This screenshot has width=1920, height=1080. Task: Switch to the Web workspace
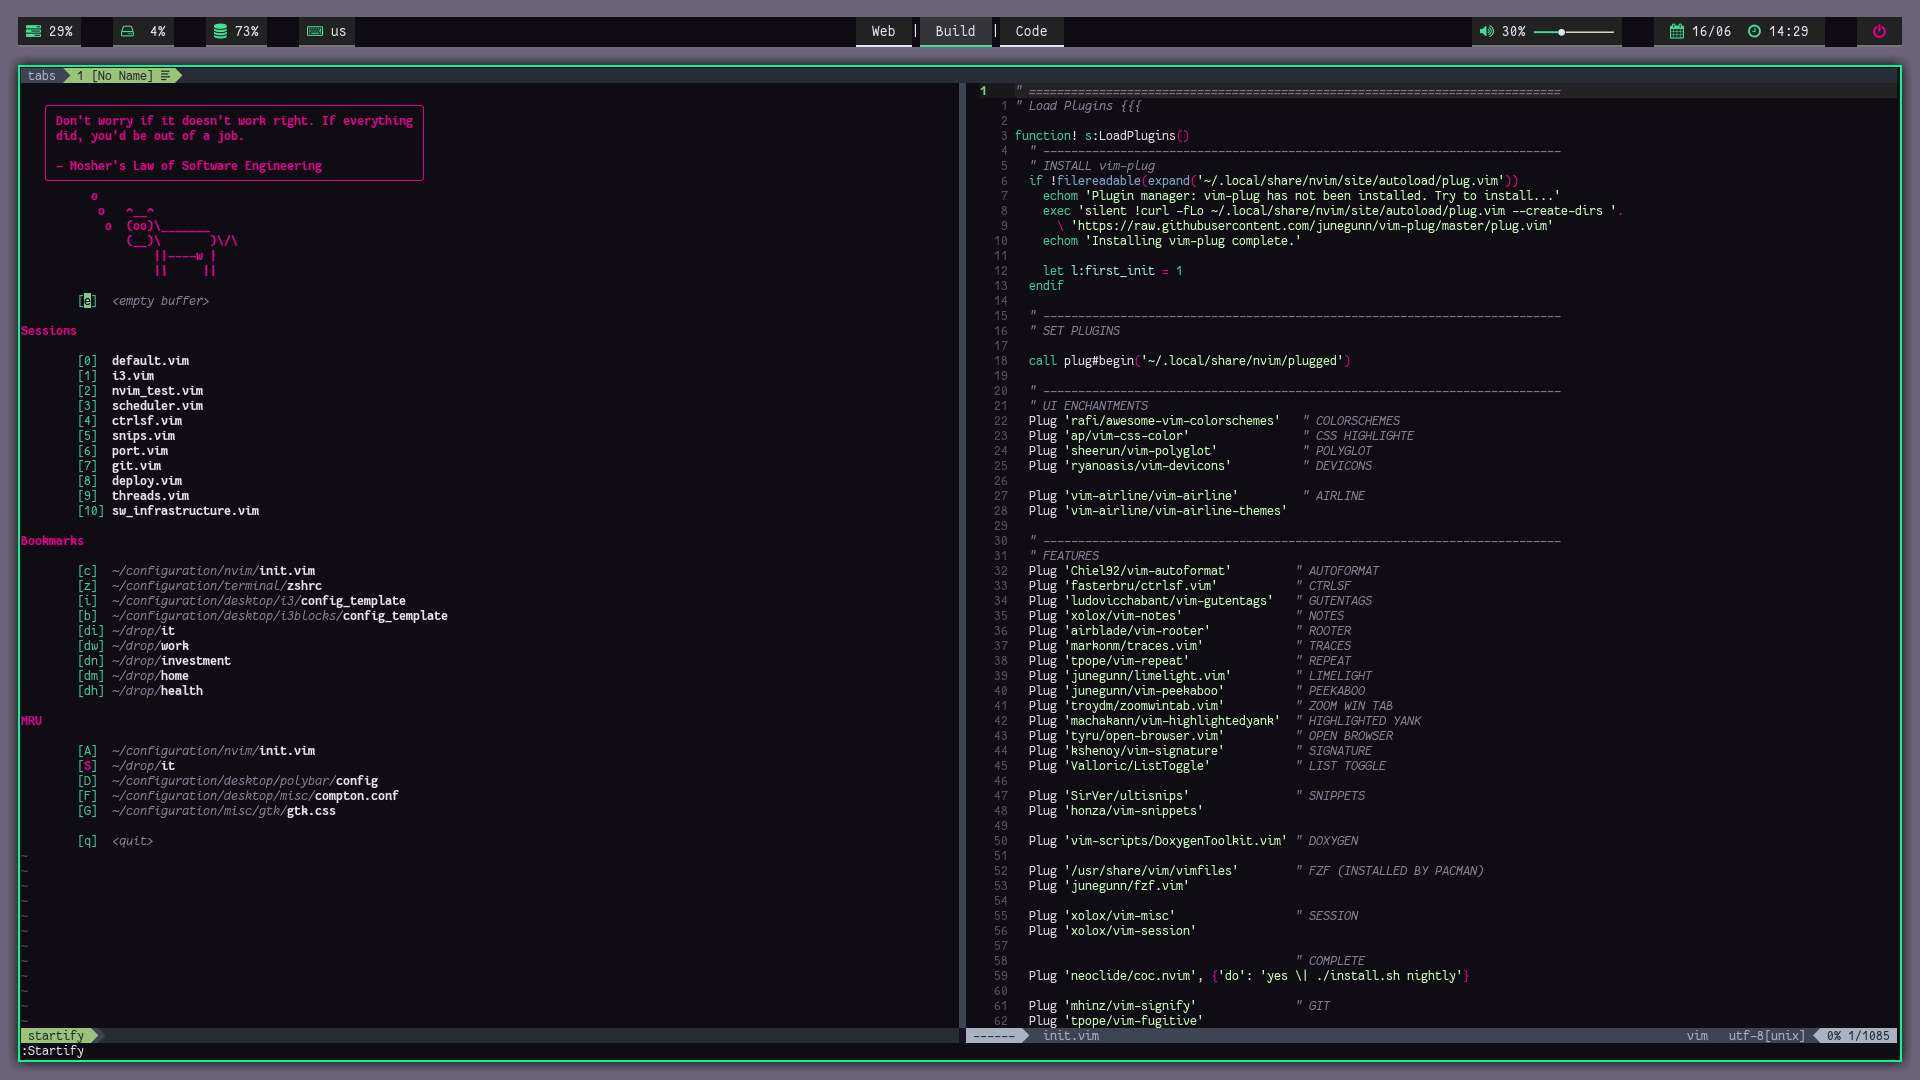coord(883,31)
